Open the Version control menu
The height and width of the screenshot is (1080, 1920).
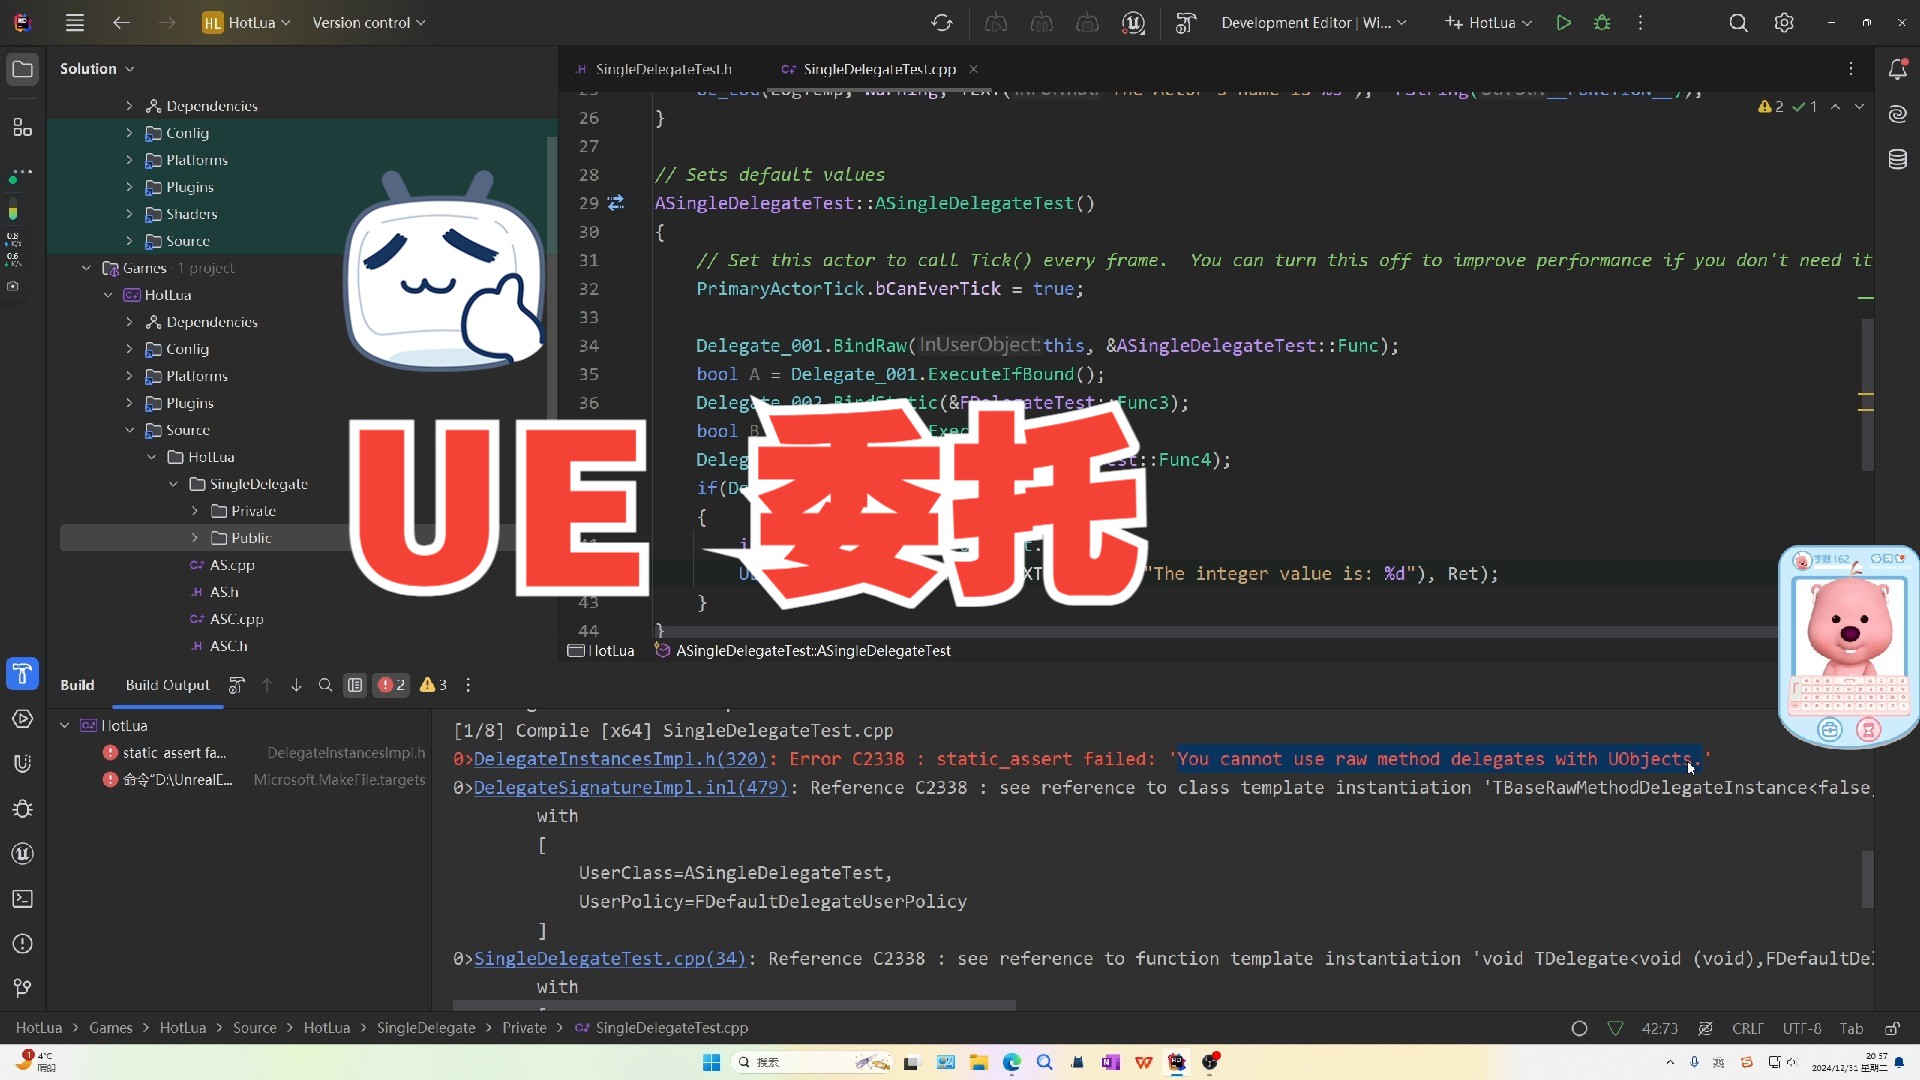point(368,22)
